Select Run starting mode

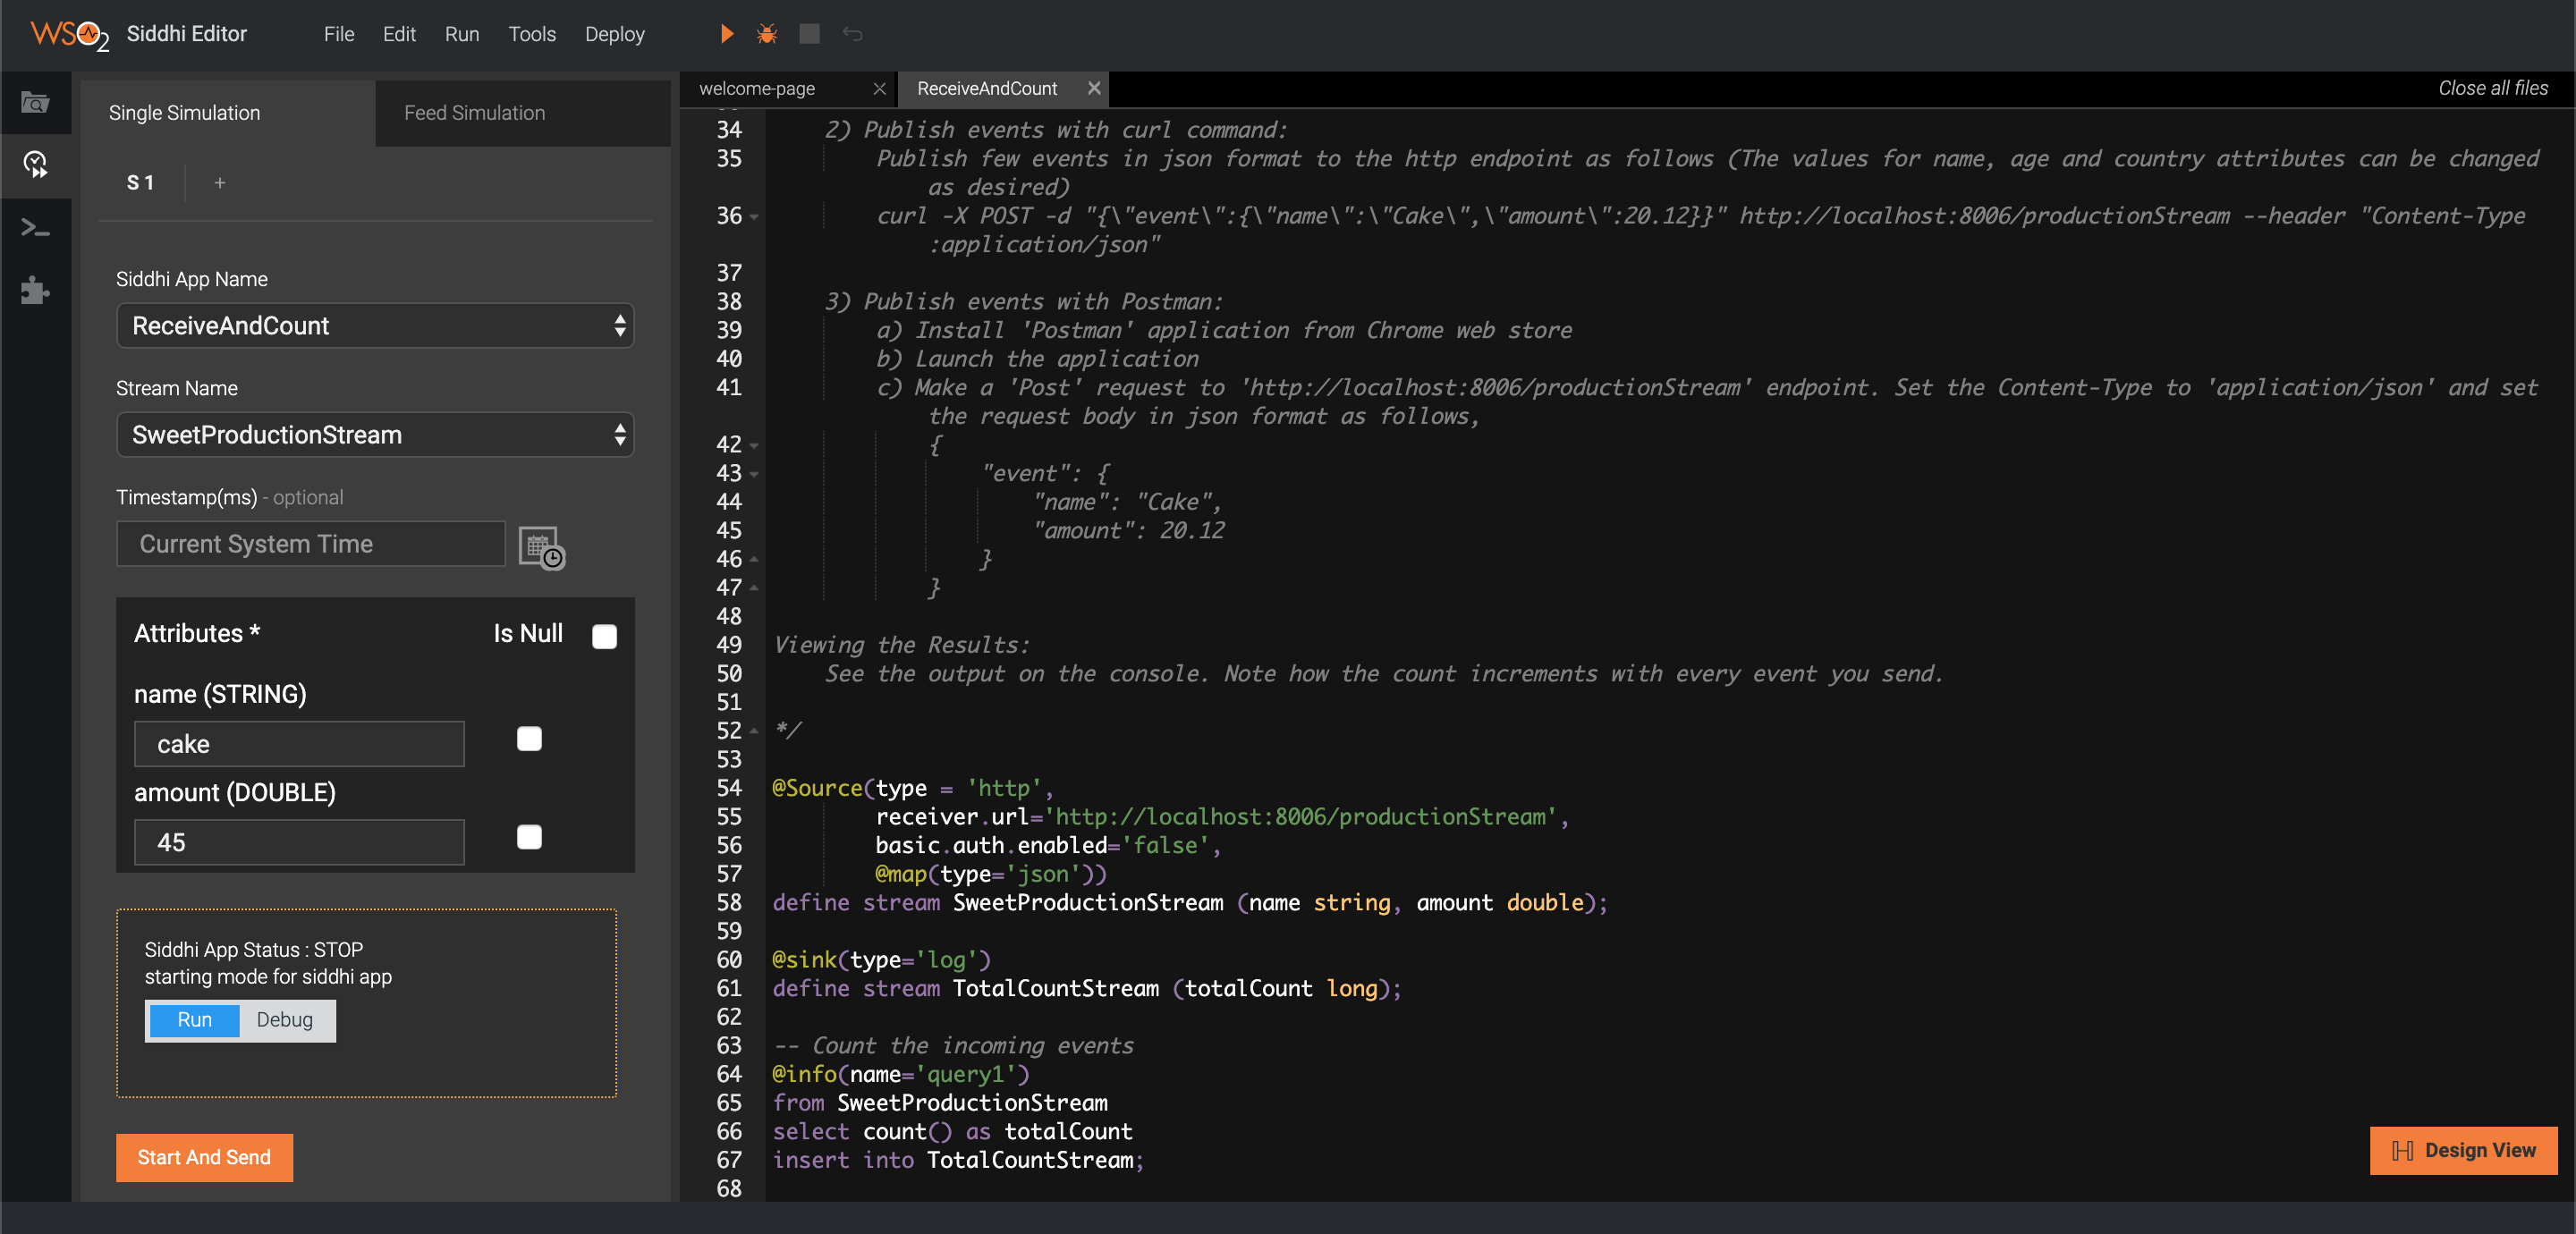click(x=194, y=1020)
